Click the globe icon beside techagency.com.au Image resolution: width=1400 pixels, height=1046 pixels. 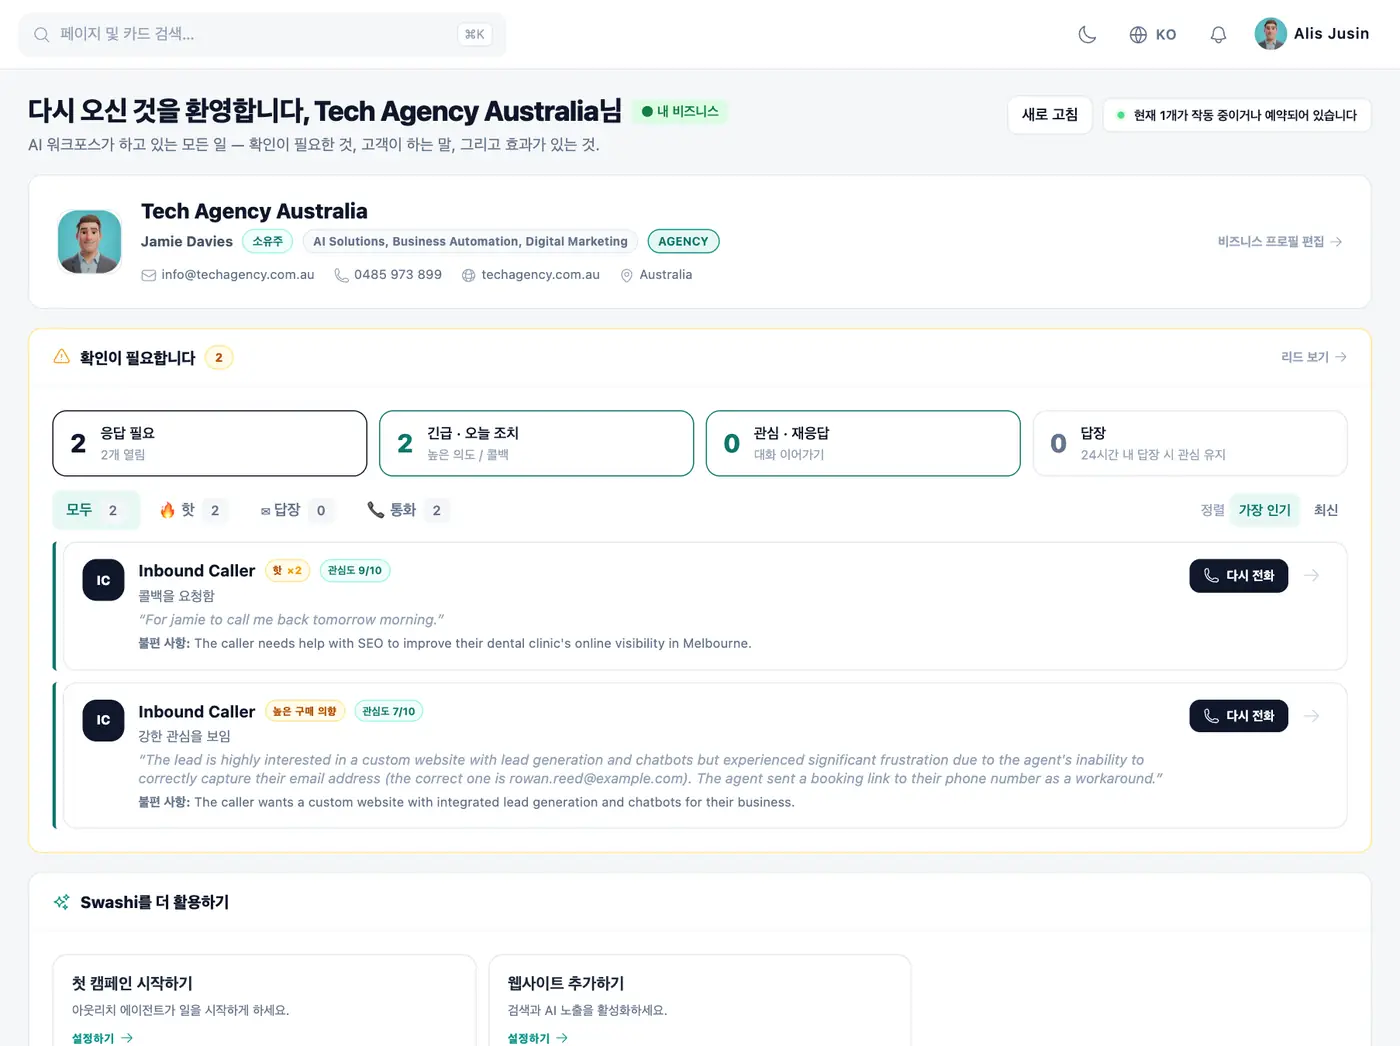(468, 275)
